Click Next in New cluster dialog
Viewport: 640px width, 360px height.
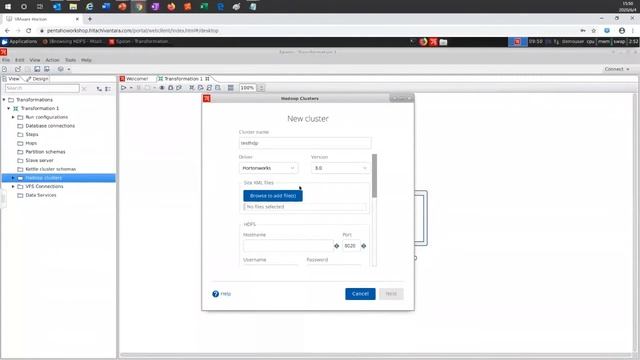pyautogui.click(x=391, y=294)
